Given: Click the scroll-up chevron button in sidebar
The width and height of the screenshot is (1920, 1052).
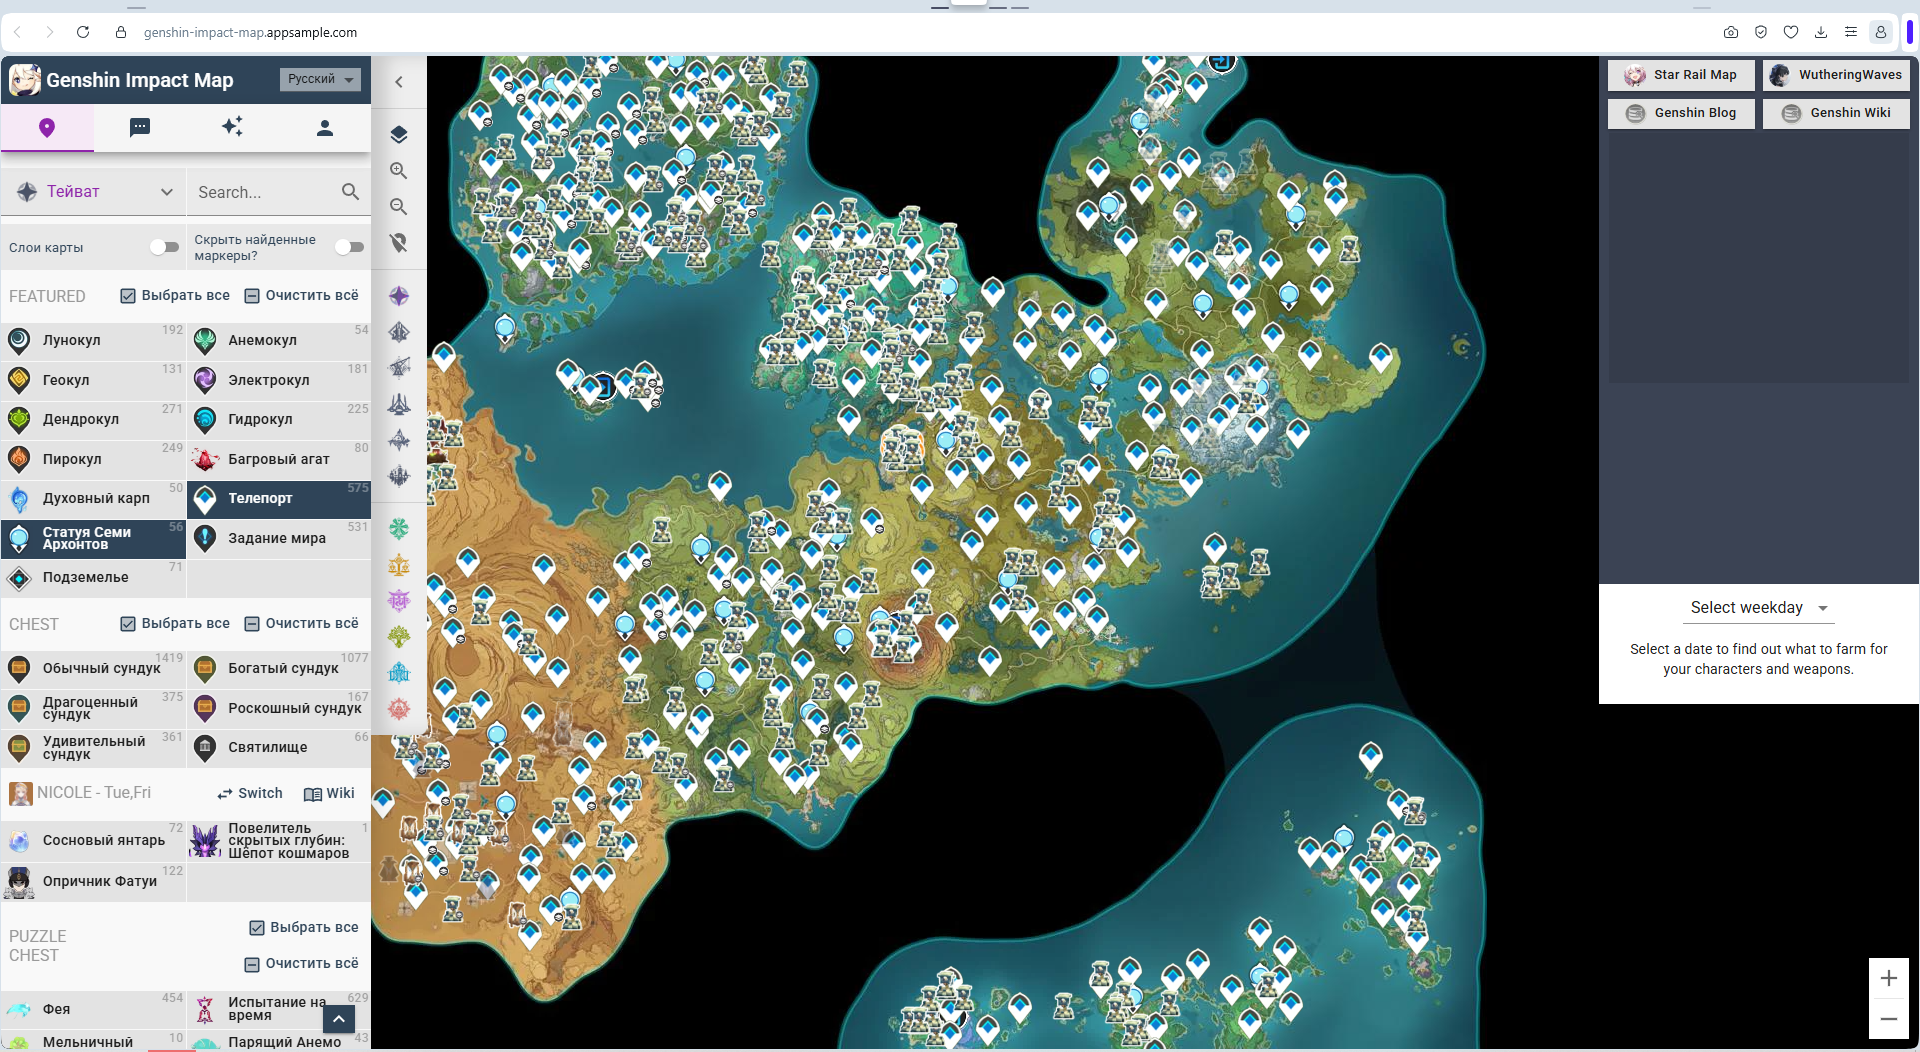Looking at the screenshot, I should tap(339, 1019).
